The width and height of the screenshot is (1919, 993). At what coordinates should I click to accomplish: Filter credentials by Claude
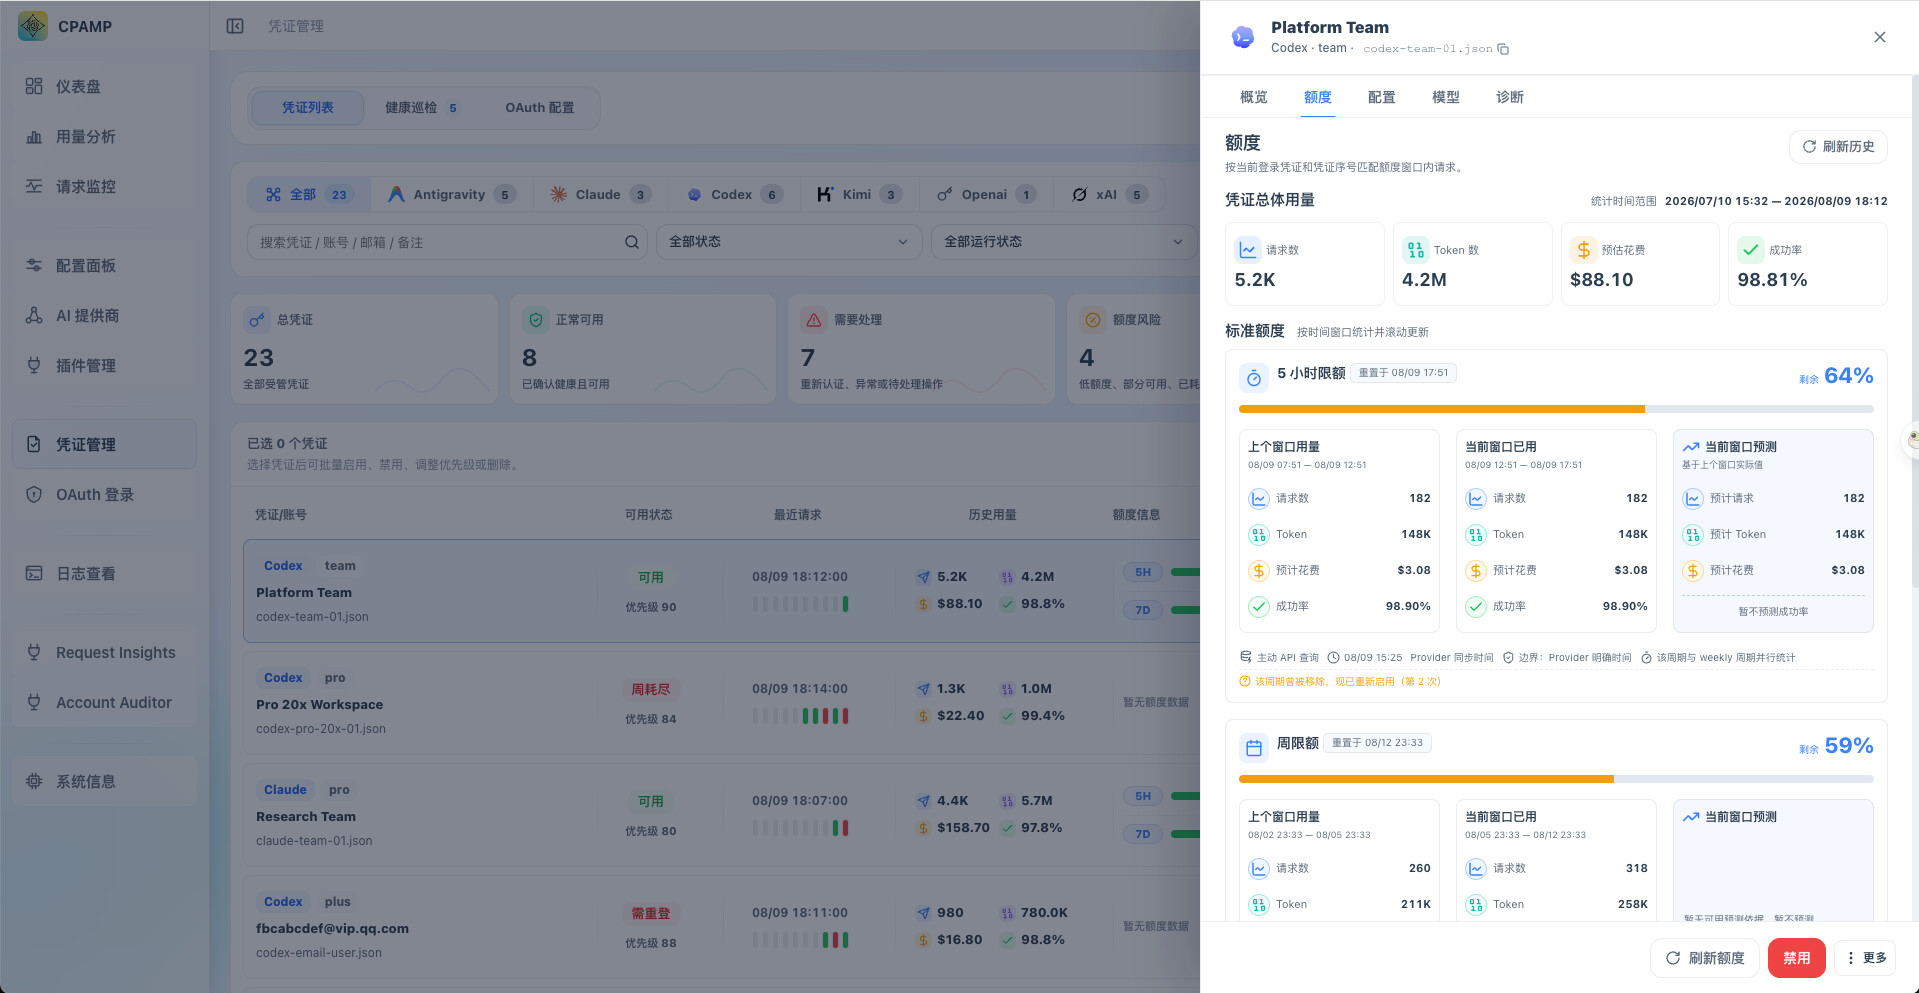(601, 195)
